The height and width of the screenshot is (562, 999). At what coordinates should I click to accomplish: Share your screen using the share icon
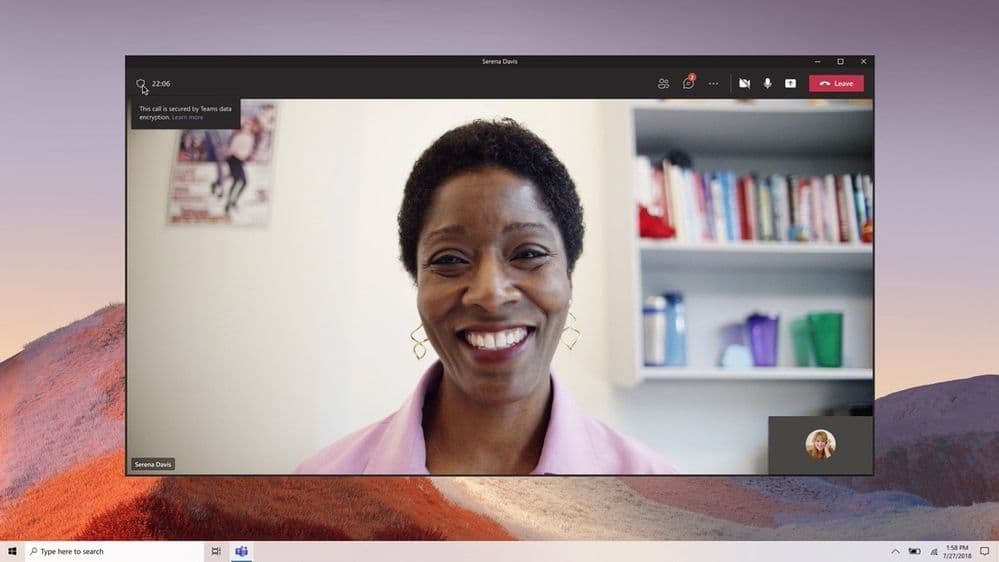tap(791, 83)
